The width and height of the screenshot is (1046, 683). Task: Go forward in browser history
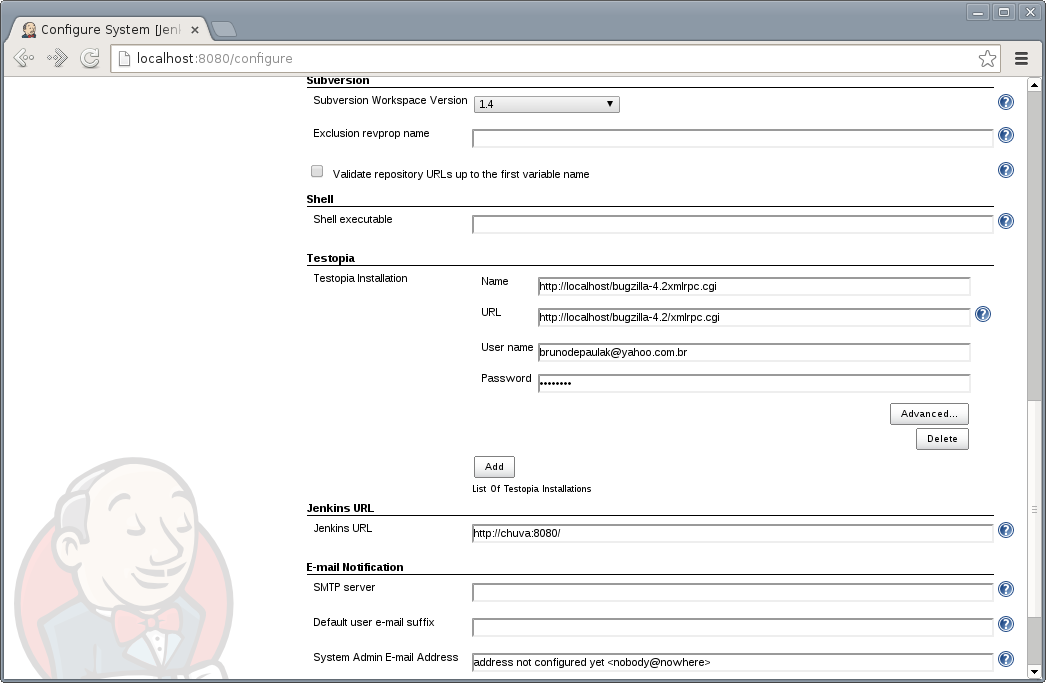(x=57, y=58)
